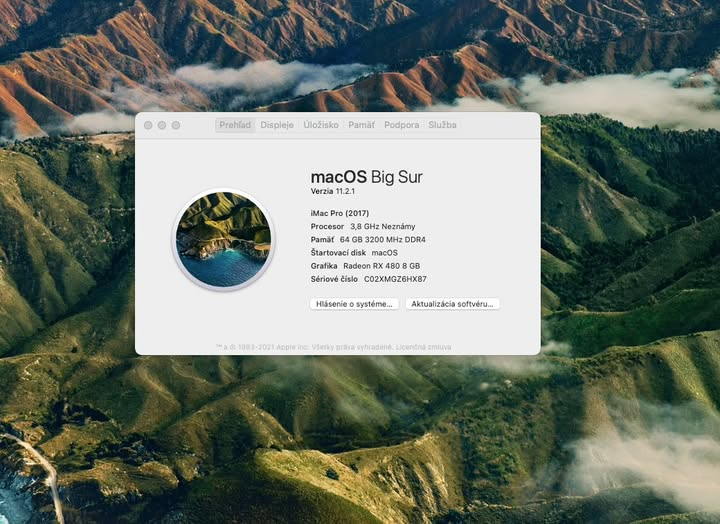Click the 64 GB 3200 MHz DDR4 value
This screenshot has width=720, height=524.
pyautogui.click(x=382, y=240)
